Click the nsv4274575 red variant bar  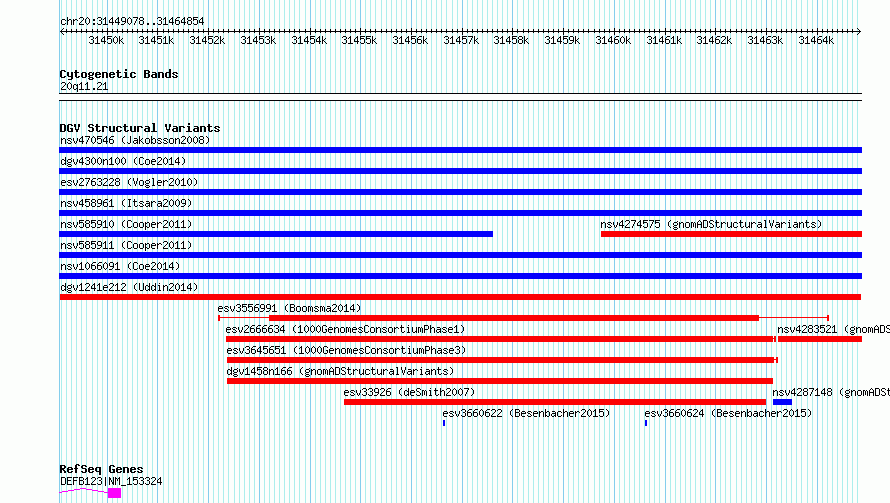[732, 234]
